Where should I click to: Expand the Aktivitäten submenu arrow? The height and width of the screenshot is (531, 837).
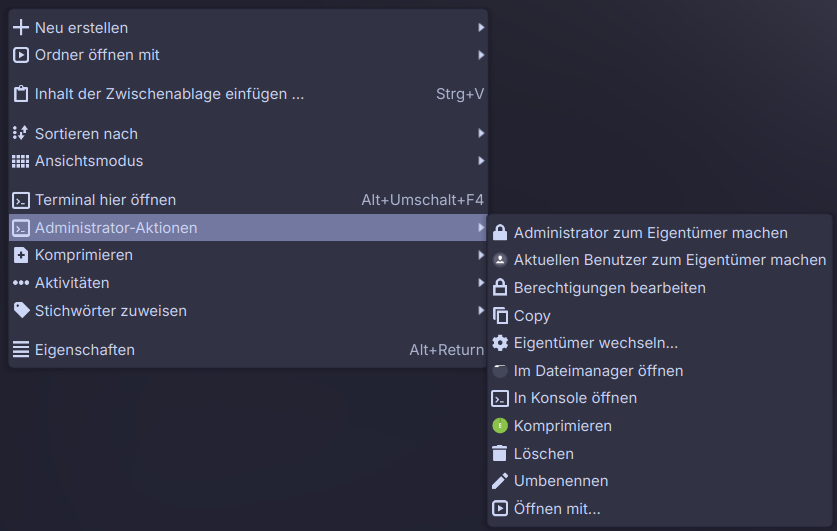pyautogui.click(x=481, y=283)
